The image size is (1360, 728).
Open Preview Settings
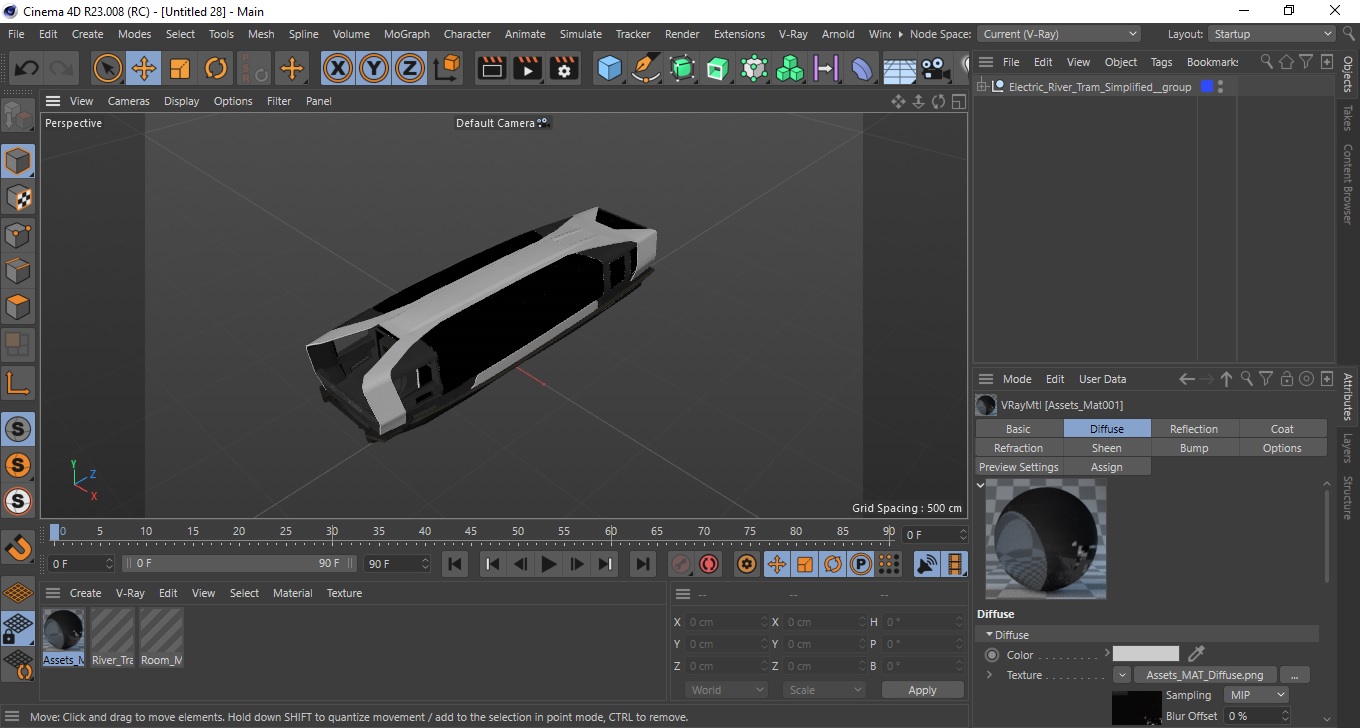(x=1018, y=467)
